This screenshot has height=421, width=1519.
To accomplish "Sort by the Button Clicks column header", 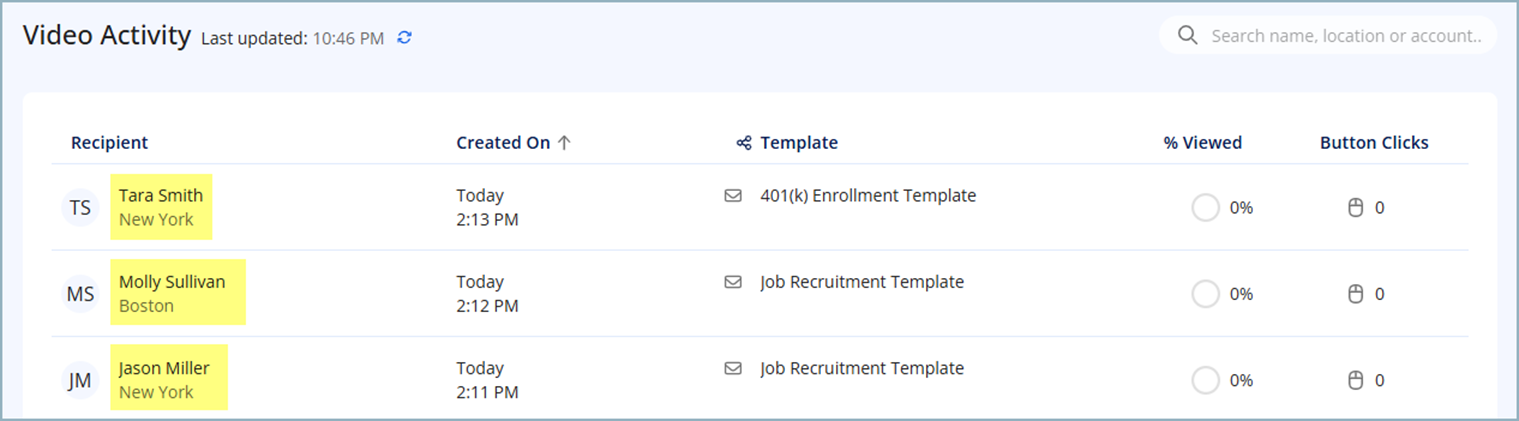I will (1374, 143).
